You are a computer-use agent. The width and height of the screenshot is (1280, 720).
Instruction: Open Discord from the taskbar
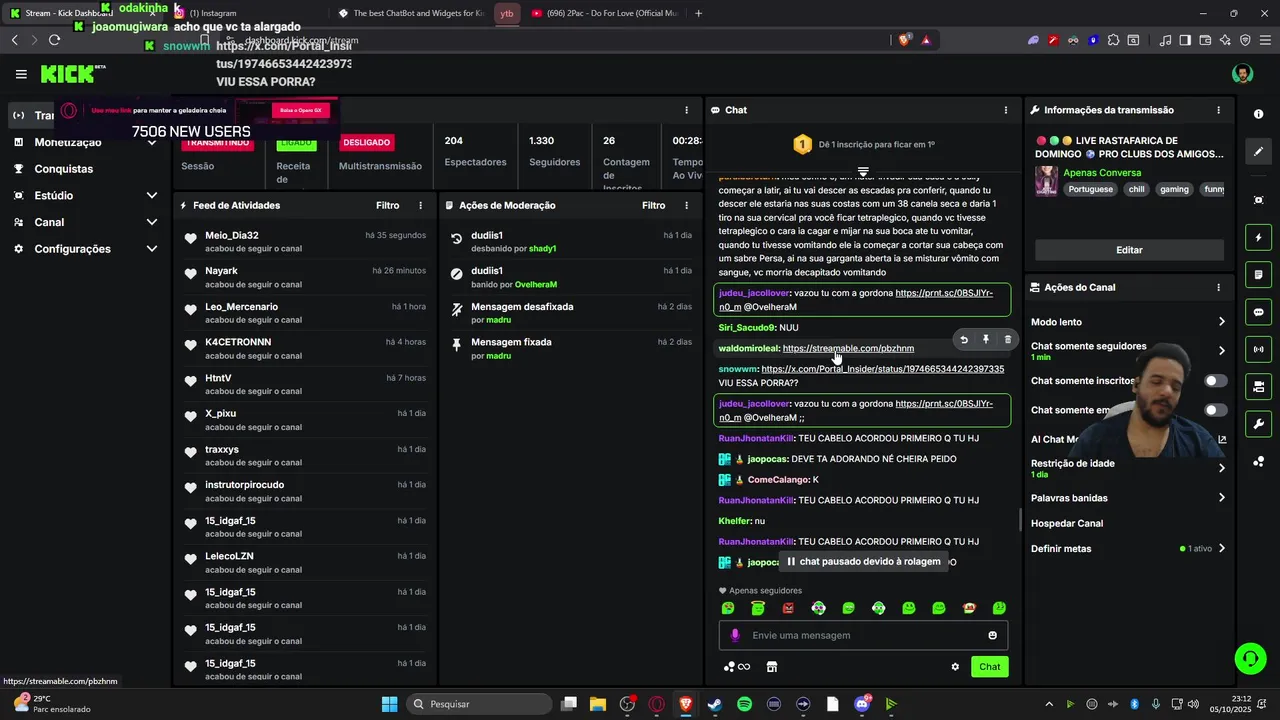click(x=862, y=704)
